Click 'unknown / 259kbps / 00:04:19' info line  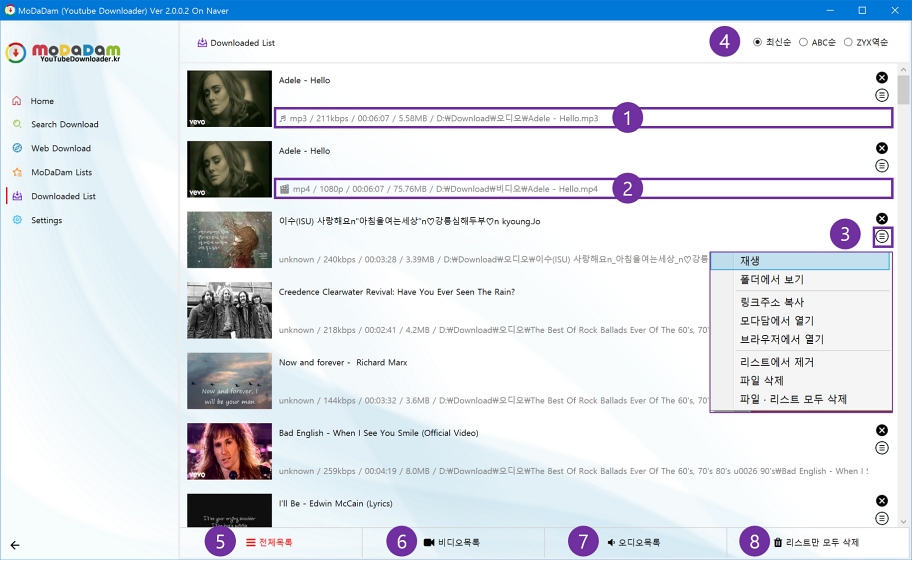tap(573, 471)
